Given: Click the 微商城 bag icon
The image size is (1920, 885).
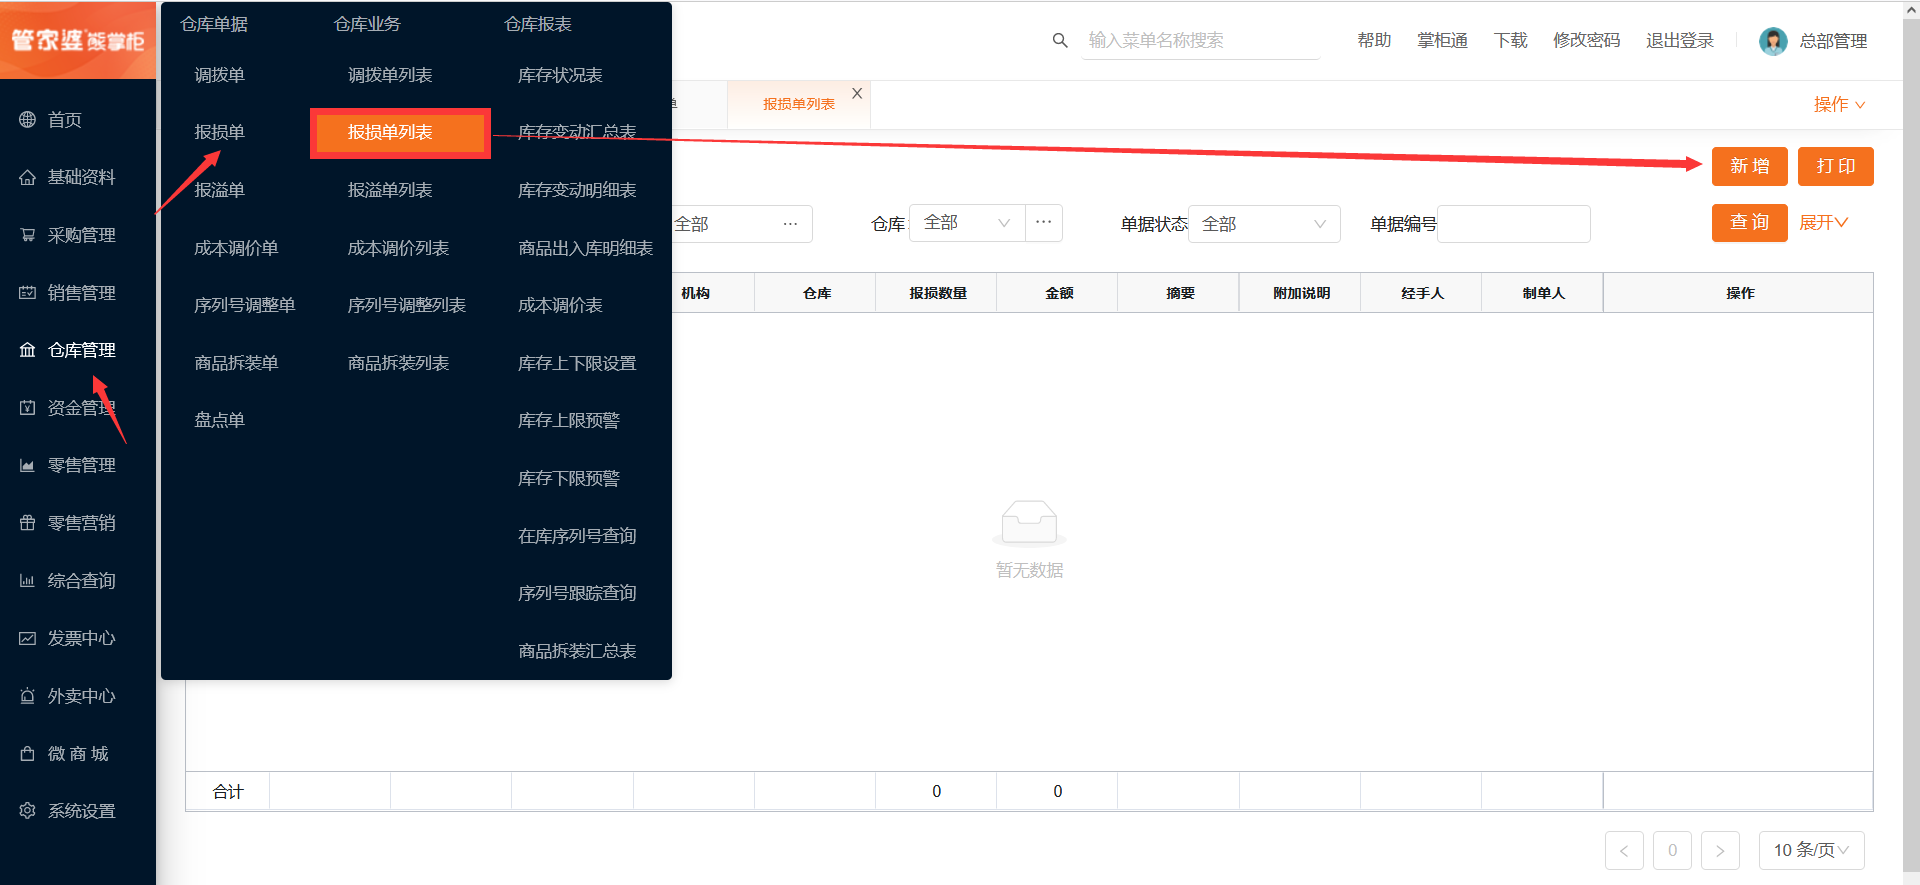Looking at the screenshot, I should [x=27, y=754].
